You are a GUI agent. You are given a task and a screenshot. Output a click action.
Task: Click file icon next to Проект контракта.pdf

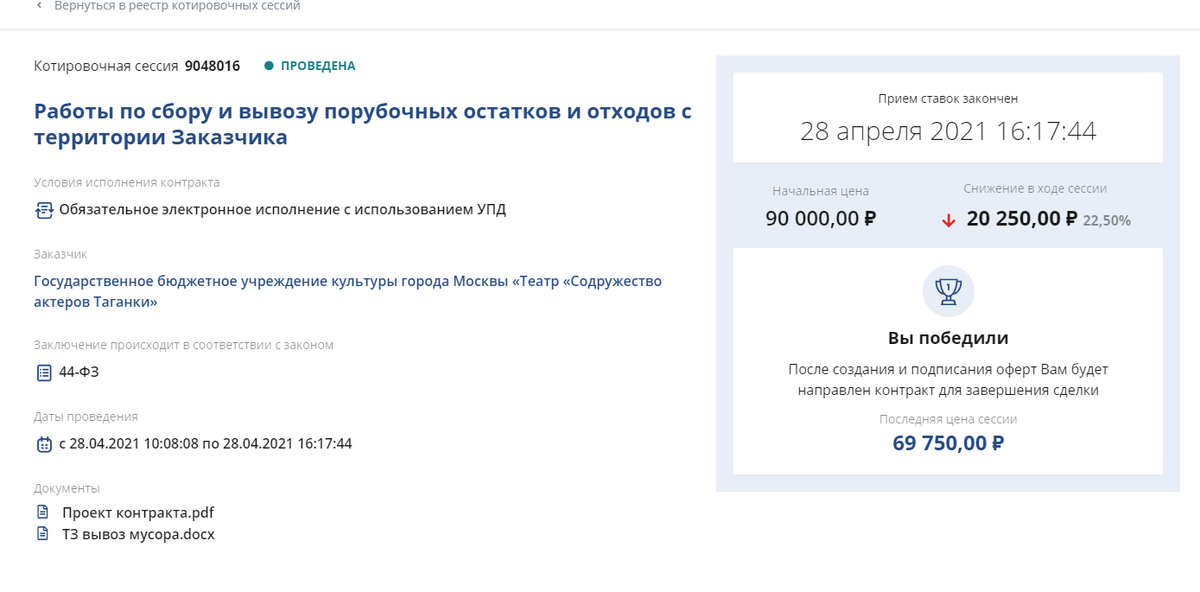click(42, 512)
